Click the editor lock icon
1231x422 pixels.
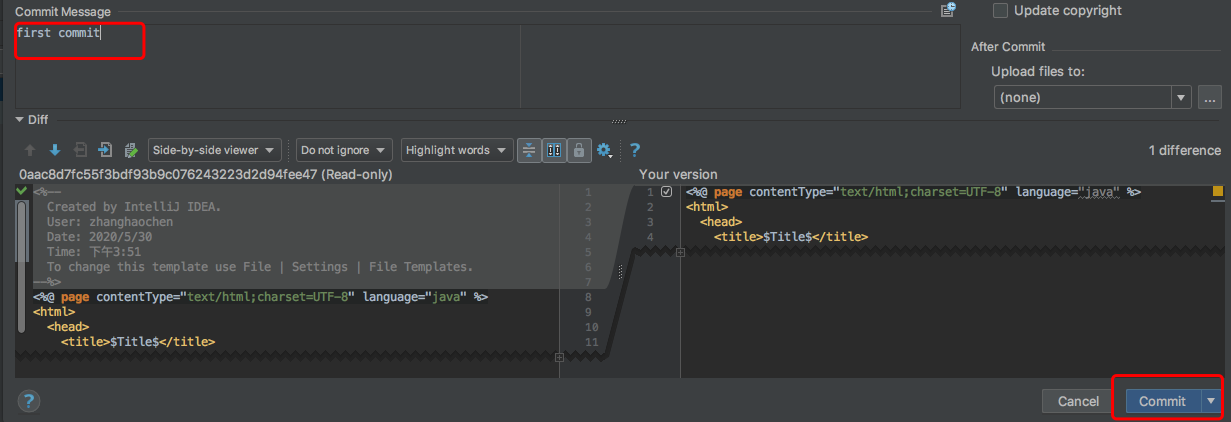(x=579, y=150)
